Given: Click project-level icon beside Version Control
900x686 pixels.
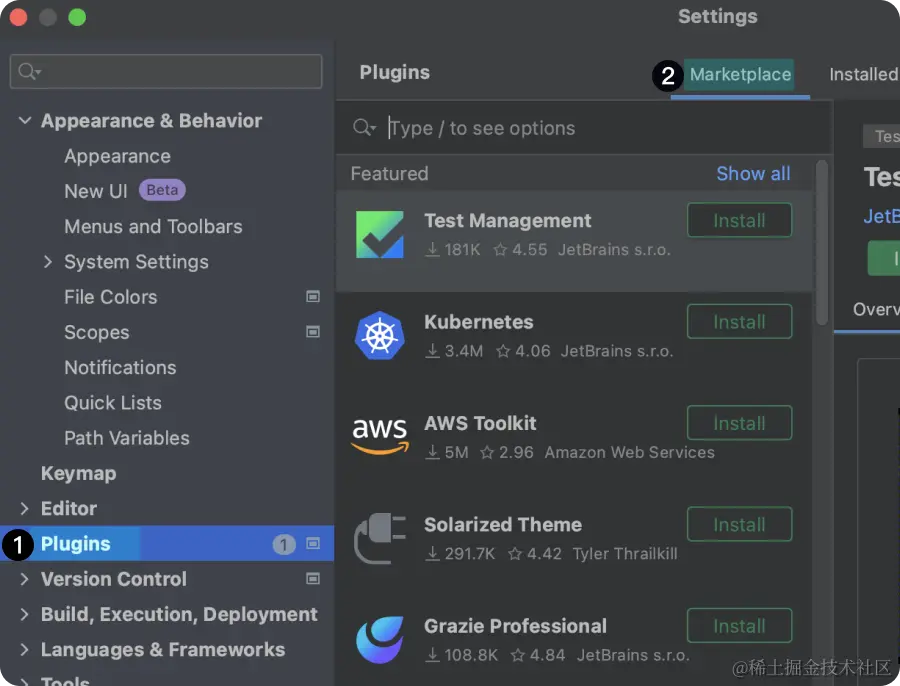Looking at the screenshot, I should click(x=313, y=579).
